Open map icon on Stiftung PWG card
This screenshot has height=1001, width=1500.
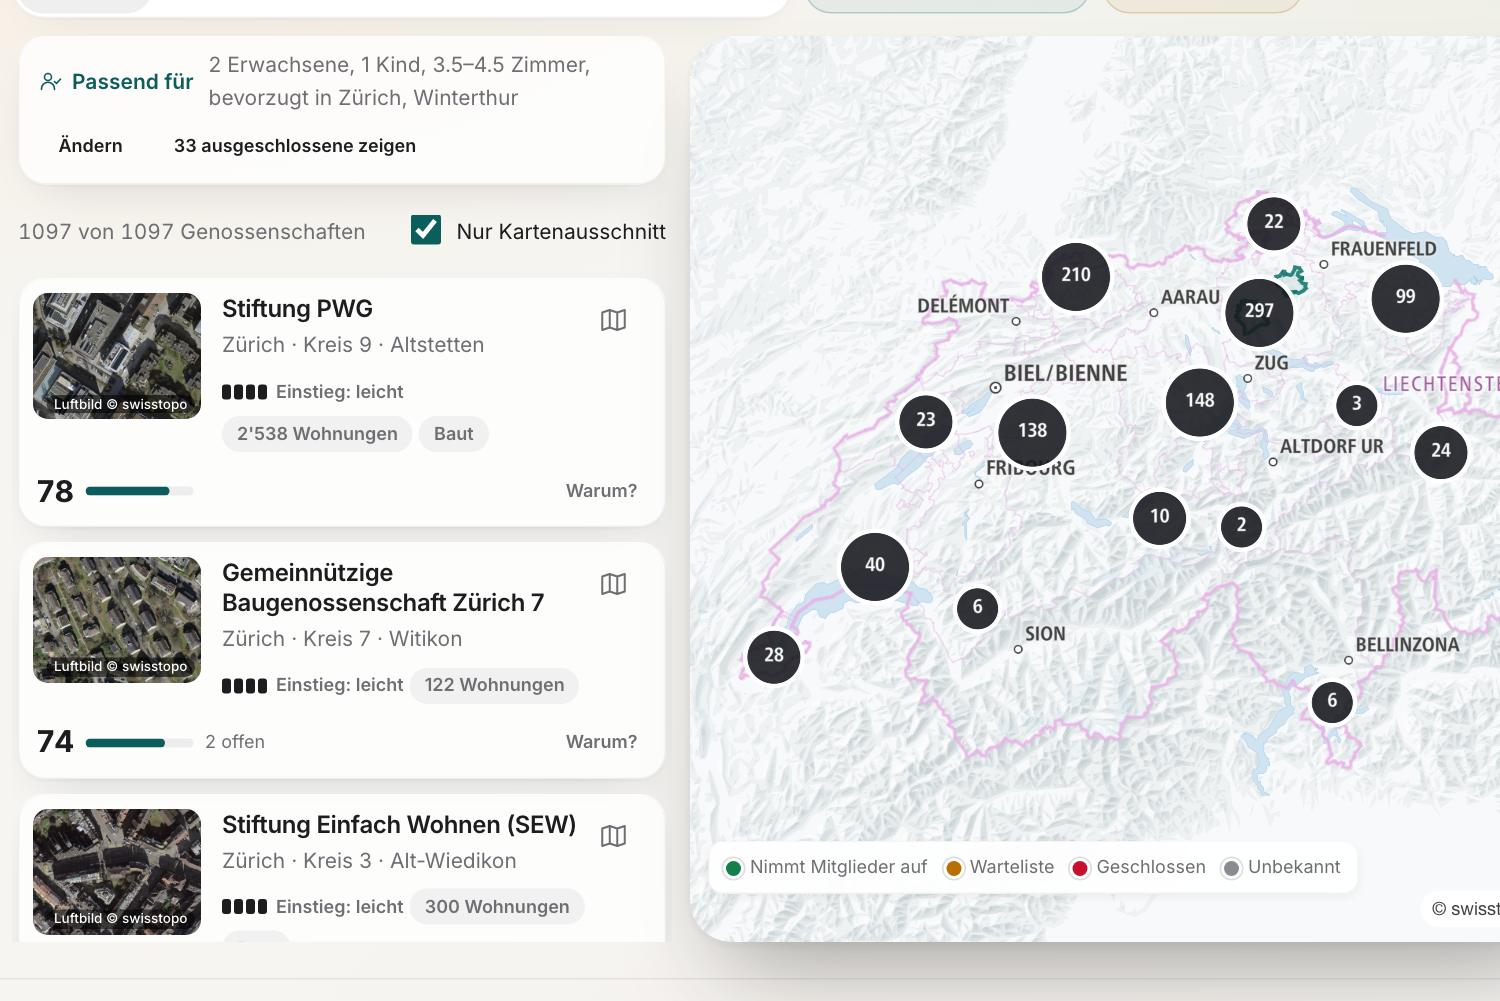[x=613, y=320]
